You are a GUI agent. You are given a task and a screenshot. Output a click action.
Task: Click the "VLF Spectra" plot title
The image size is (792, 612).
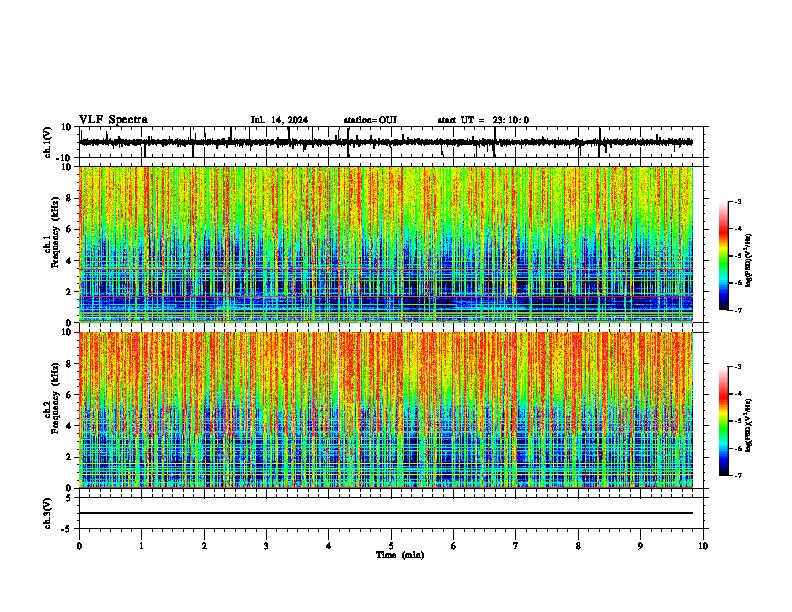tap(113, 120)
